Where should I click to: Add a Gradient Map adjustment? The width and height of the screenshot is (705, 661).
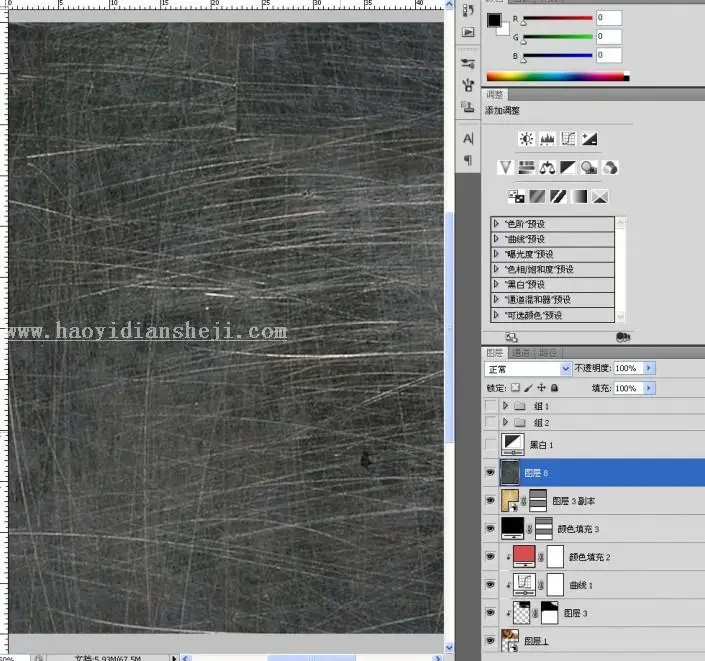pos(579,197)
